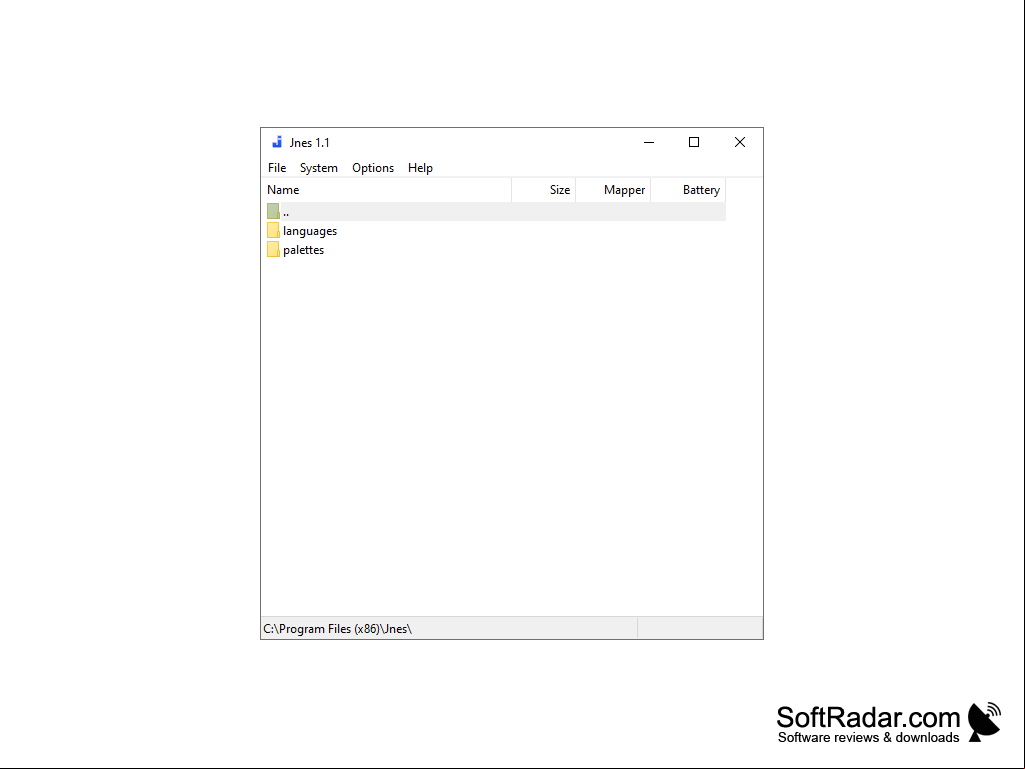
Task: Open the Options menu
Action: (x=373, y=168)
